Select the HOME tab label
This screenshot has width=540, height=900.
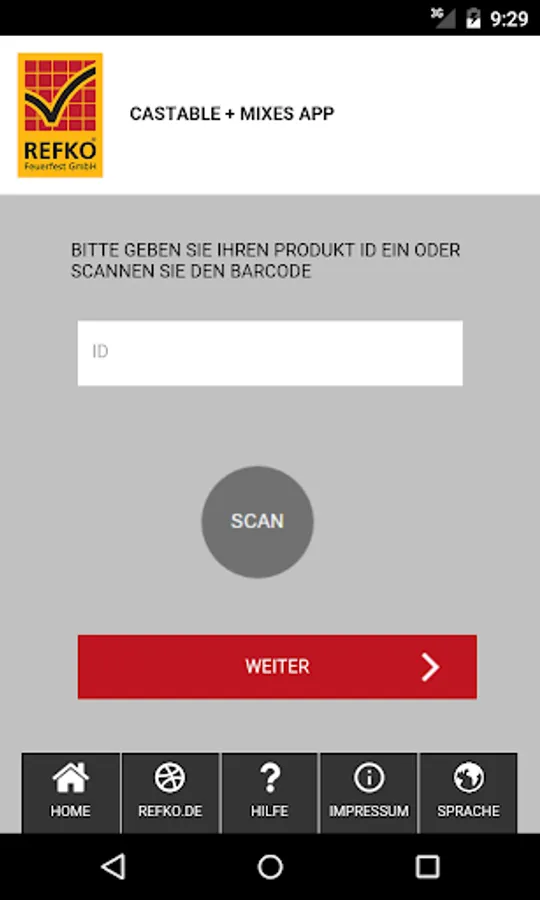[x=71, y=811]
